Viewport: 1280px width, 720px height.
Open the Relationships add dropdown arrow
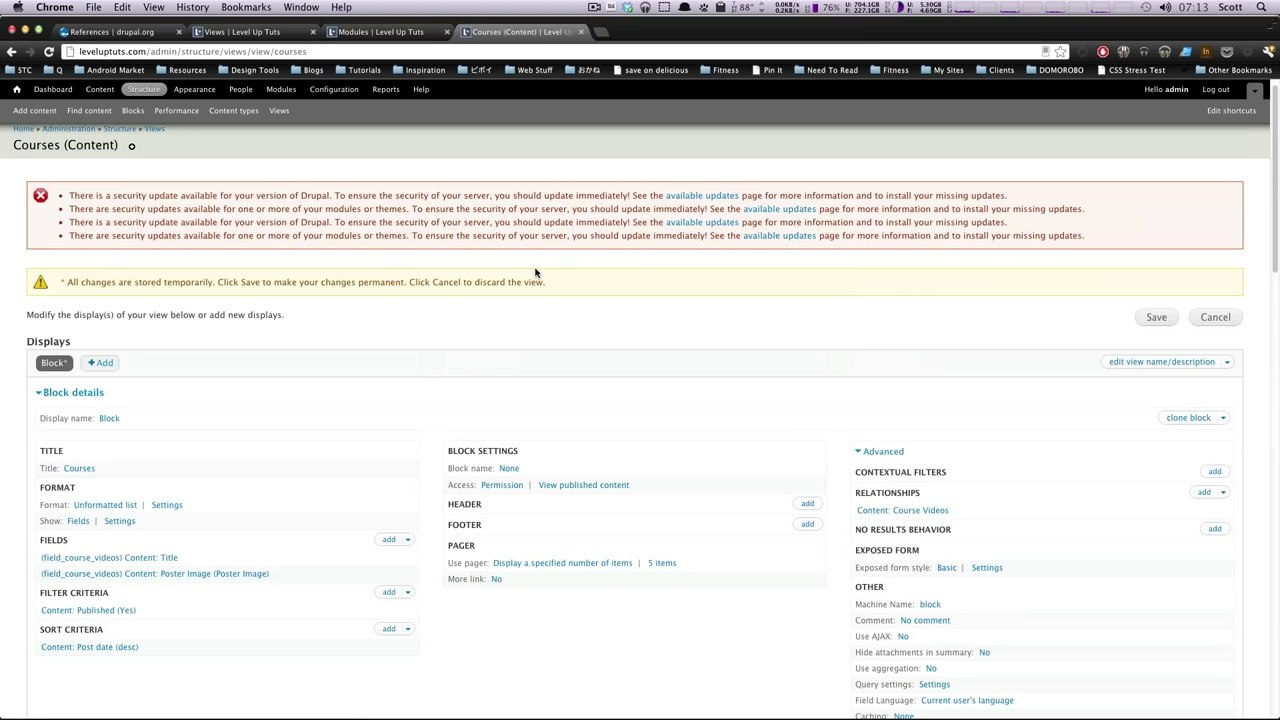[1223, 492]
